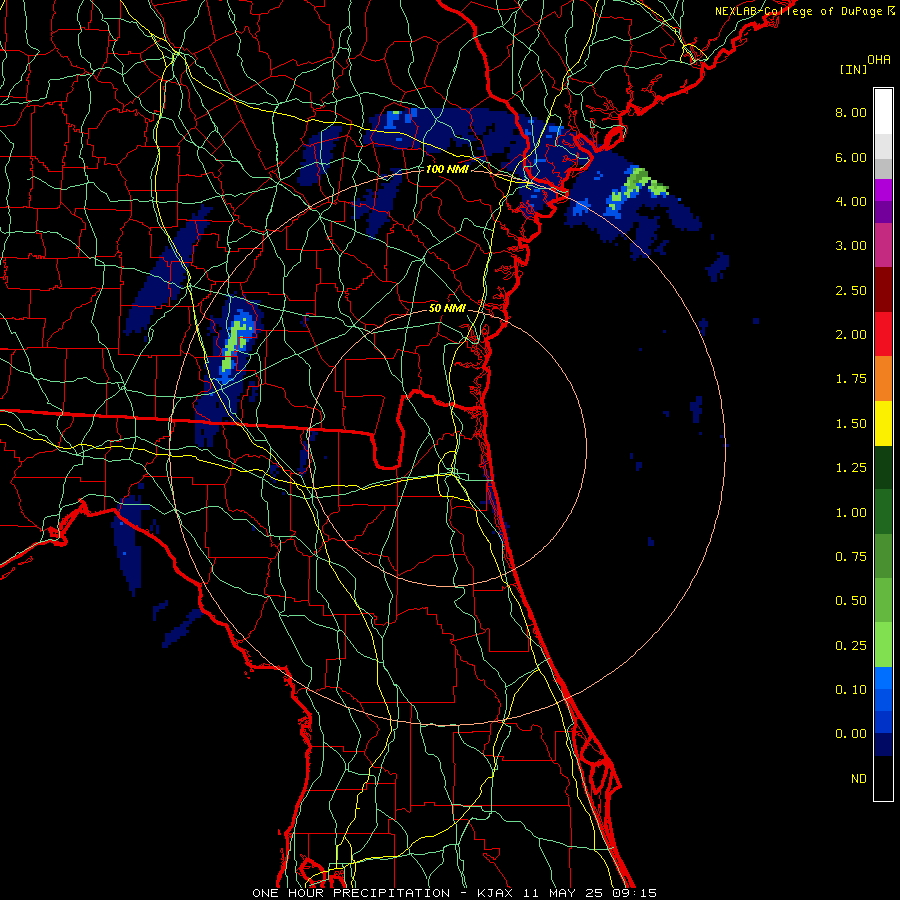The width and height of the screenshot is (900, 900).
Task: Click the 50 NMI range ring label
Action: 447,308
